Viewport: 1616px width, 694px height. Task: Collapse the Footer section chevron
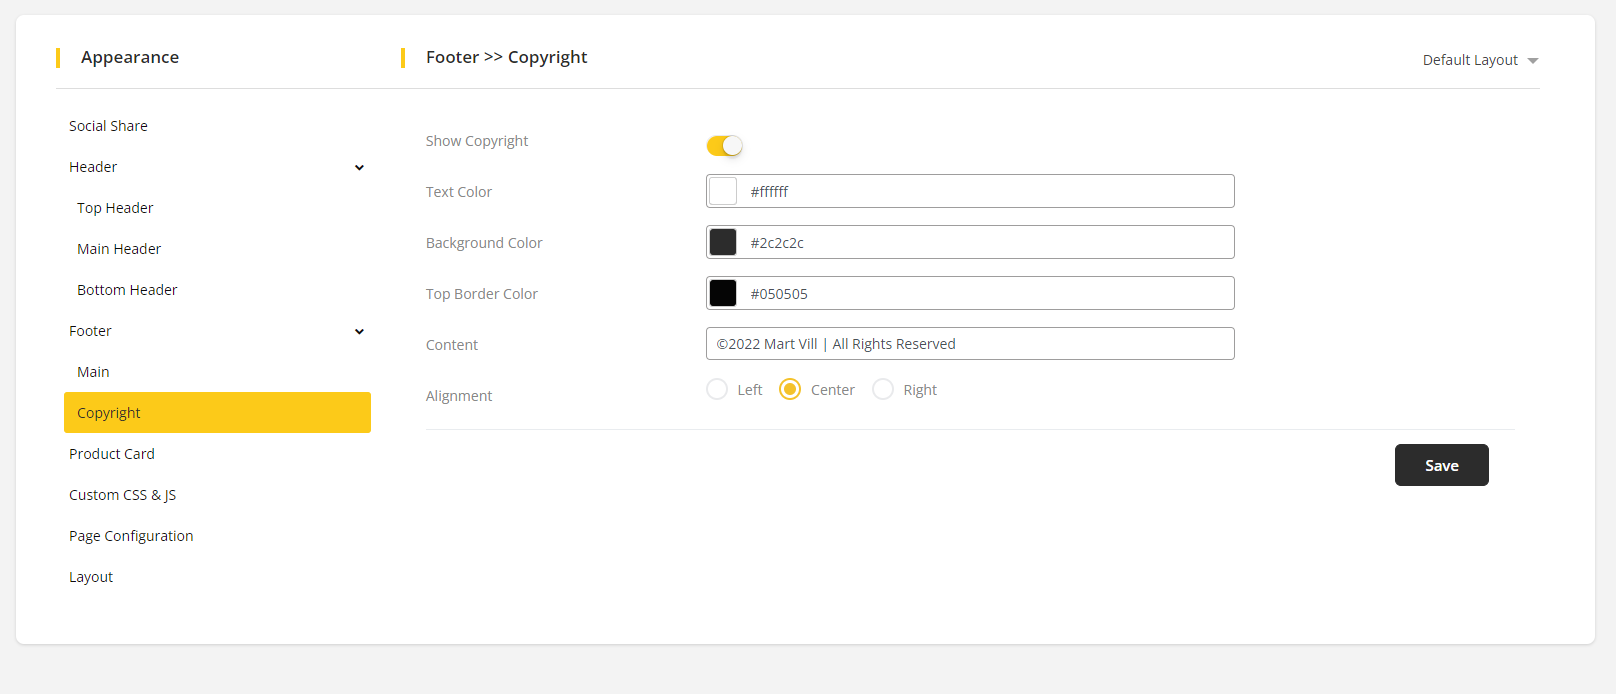pyautogui.click(x=359, y=332)
